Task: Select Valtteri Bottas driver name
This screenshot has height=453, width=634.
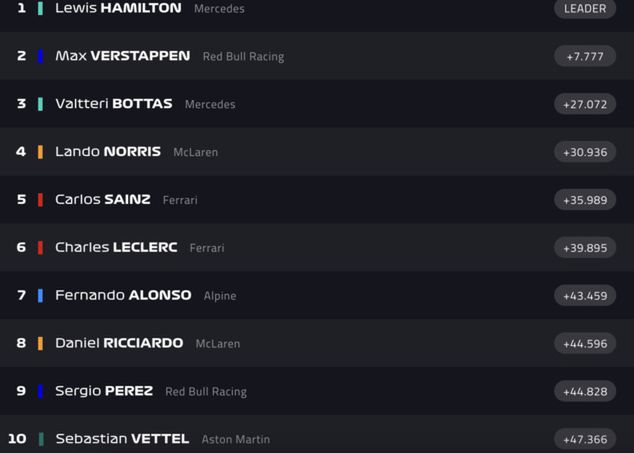Action: pyautogui.click(x=113, y=104)
